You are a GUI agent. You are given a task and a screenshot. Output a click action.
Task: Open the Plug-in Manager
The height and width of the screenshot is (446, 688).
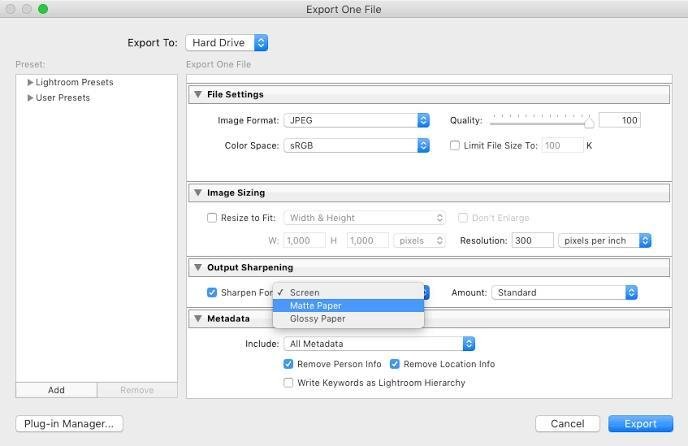point(69,424)
